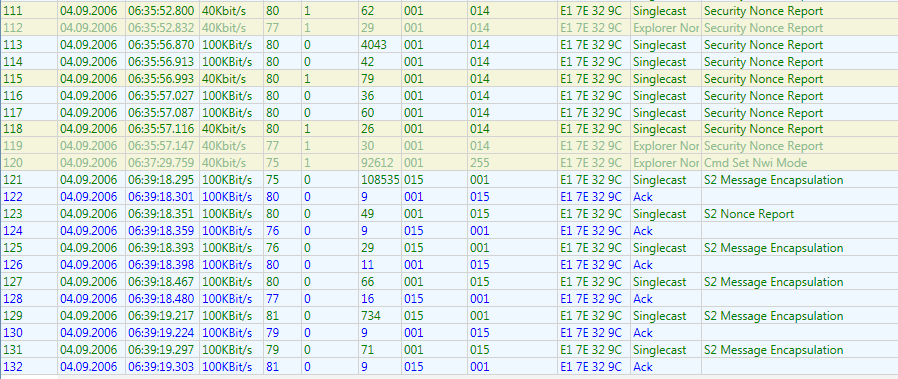Click Ack entry in row 122

point(643,197)
